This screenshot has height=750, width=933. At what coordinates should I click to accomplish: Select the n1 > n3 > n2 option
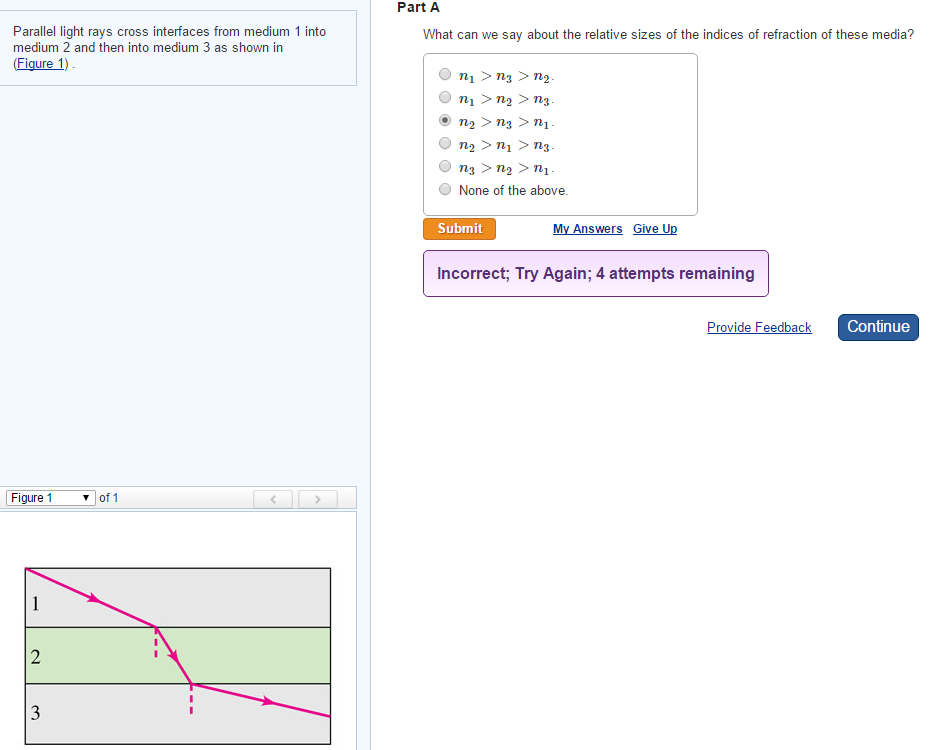pos(445,74)
